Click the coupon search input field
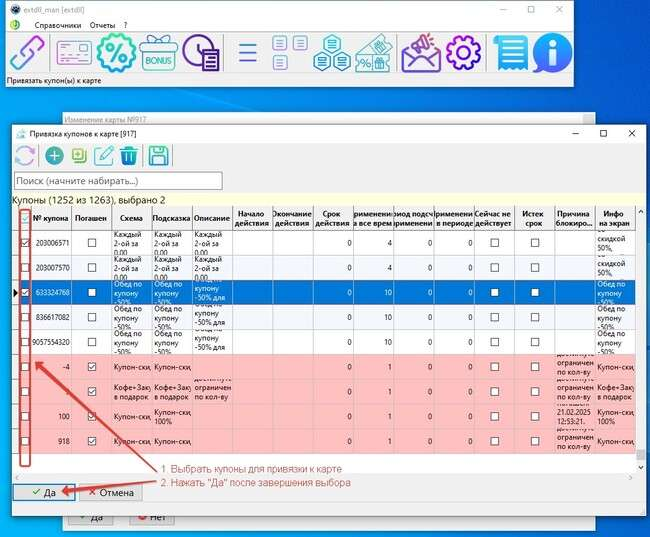Image resolution: width=650 pixels, height=537 pixels. click(x=118, y=181)
